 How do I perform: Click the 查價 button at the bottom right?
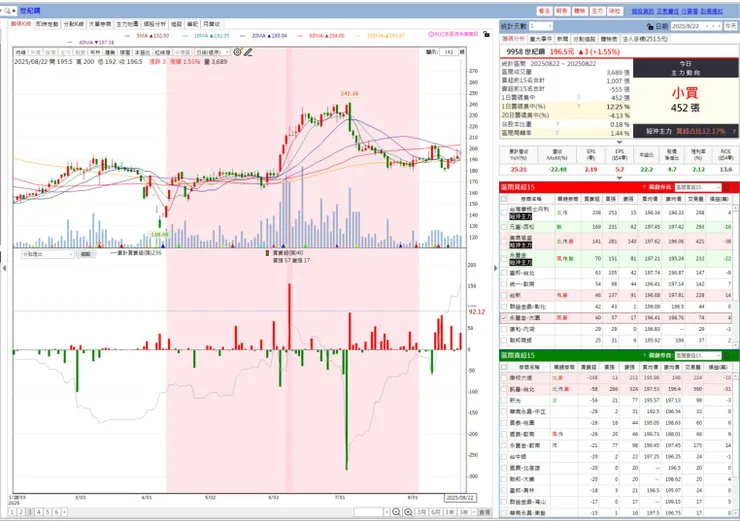coord(484,512)
